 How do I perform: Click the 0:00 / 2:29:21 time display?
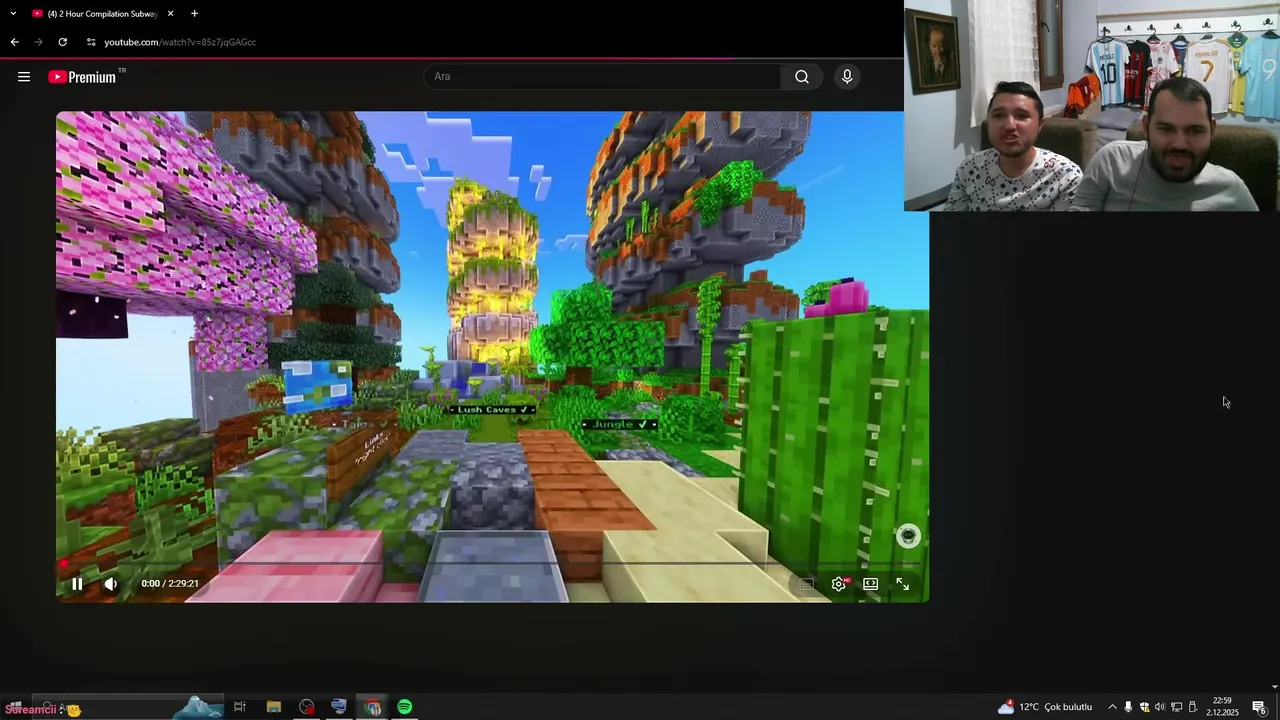pyautogui.click(x=170, y=584)
